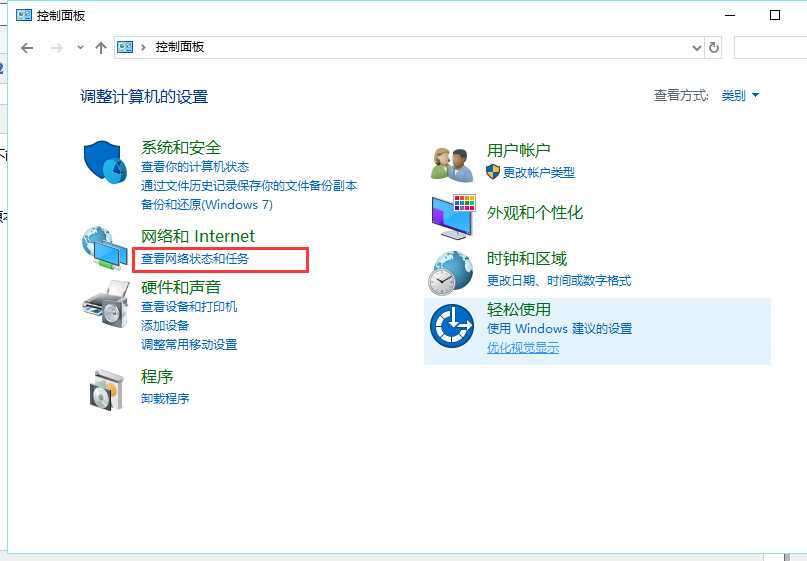Open 通过文件历史记录保存你的文件备份副本 link
The width and height of the screenshot is (807, 561).
249,186
